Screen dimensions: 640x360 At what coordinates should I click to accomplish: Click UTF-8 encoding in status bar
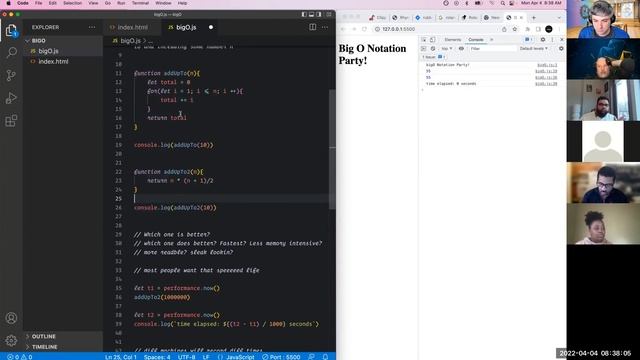pos(187,357)
